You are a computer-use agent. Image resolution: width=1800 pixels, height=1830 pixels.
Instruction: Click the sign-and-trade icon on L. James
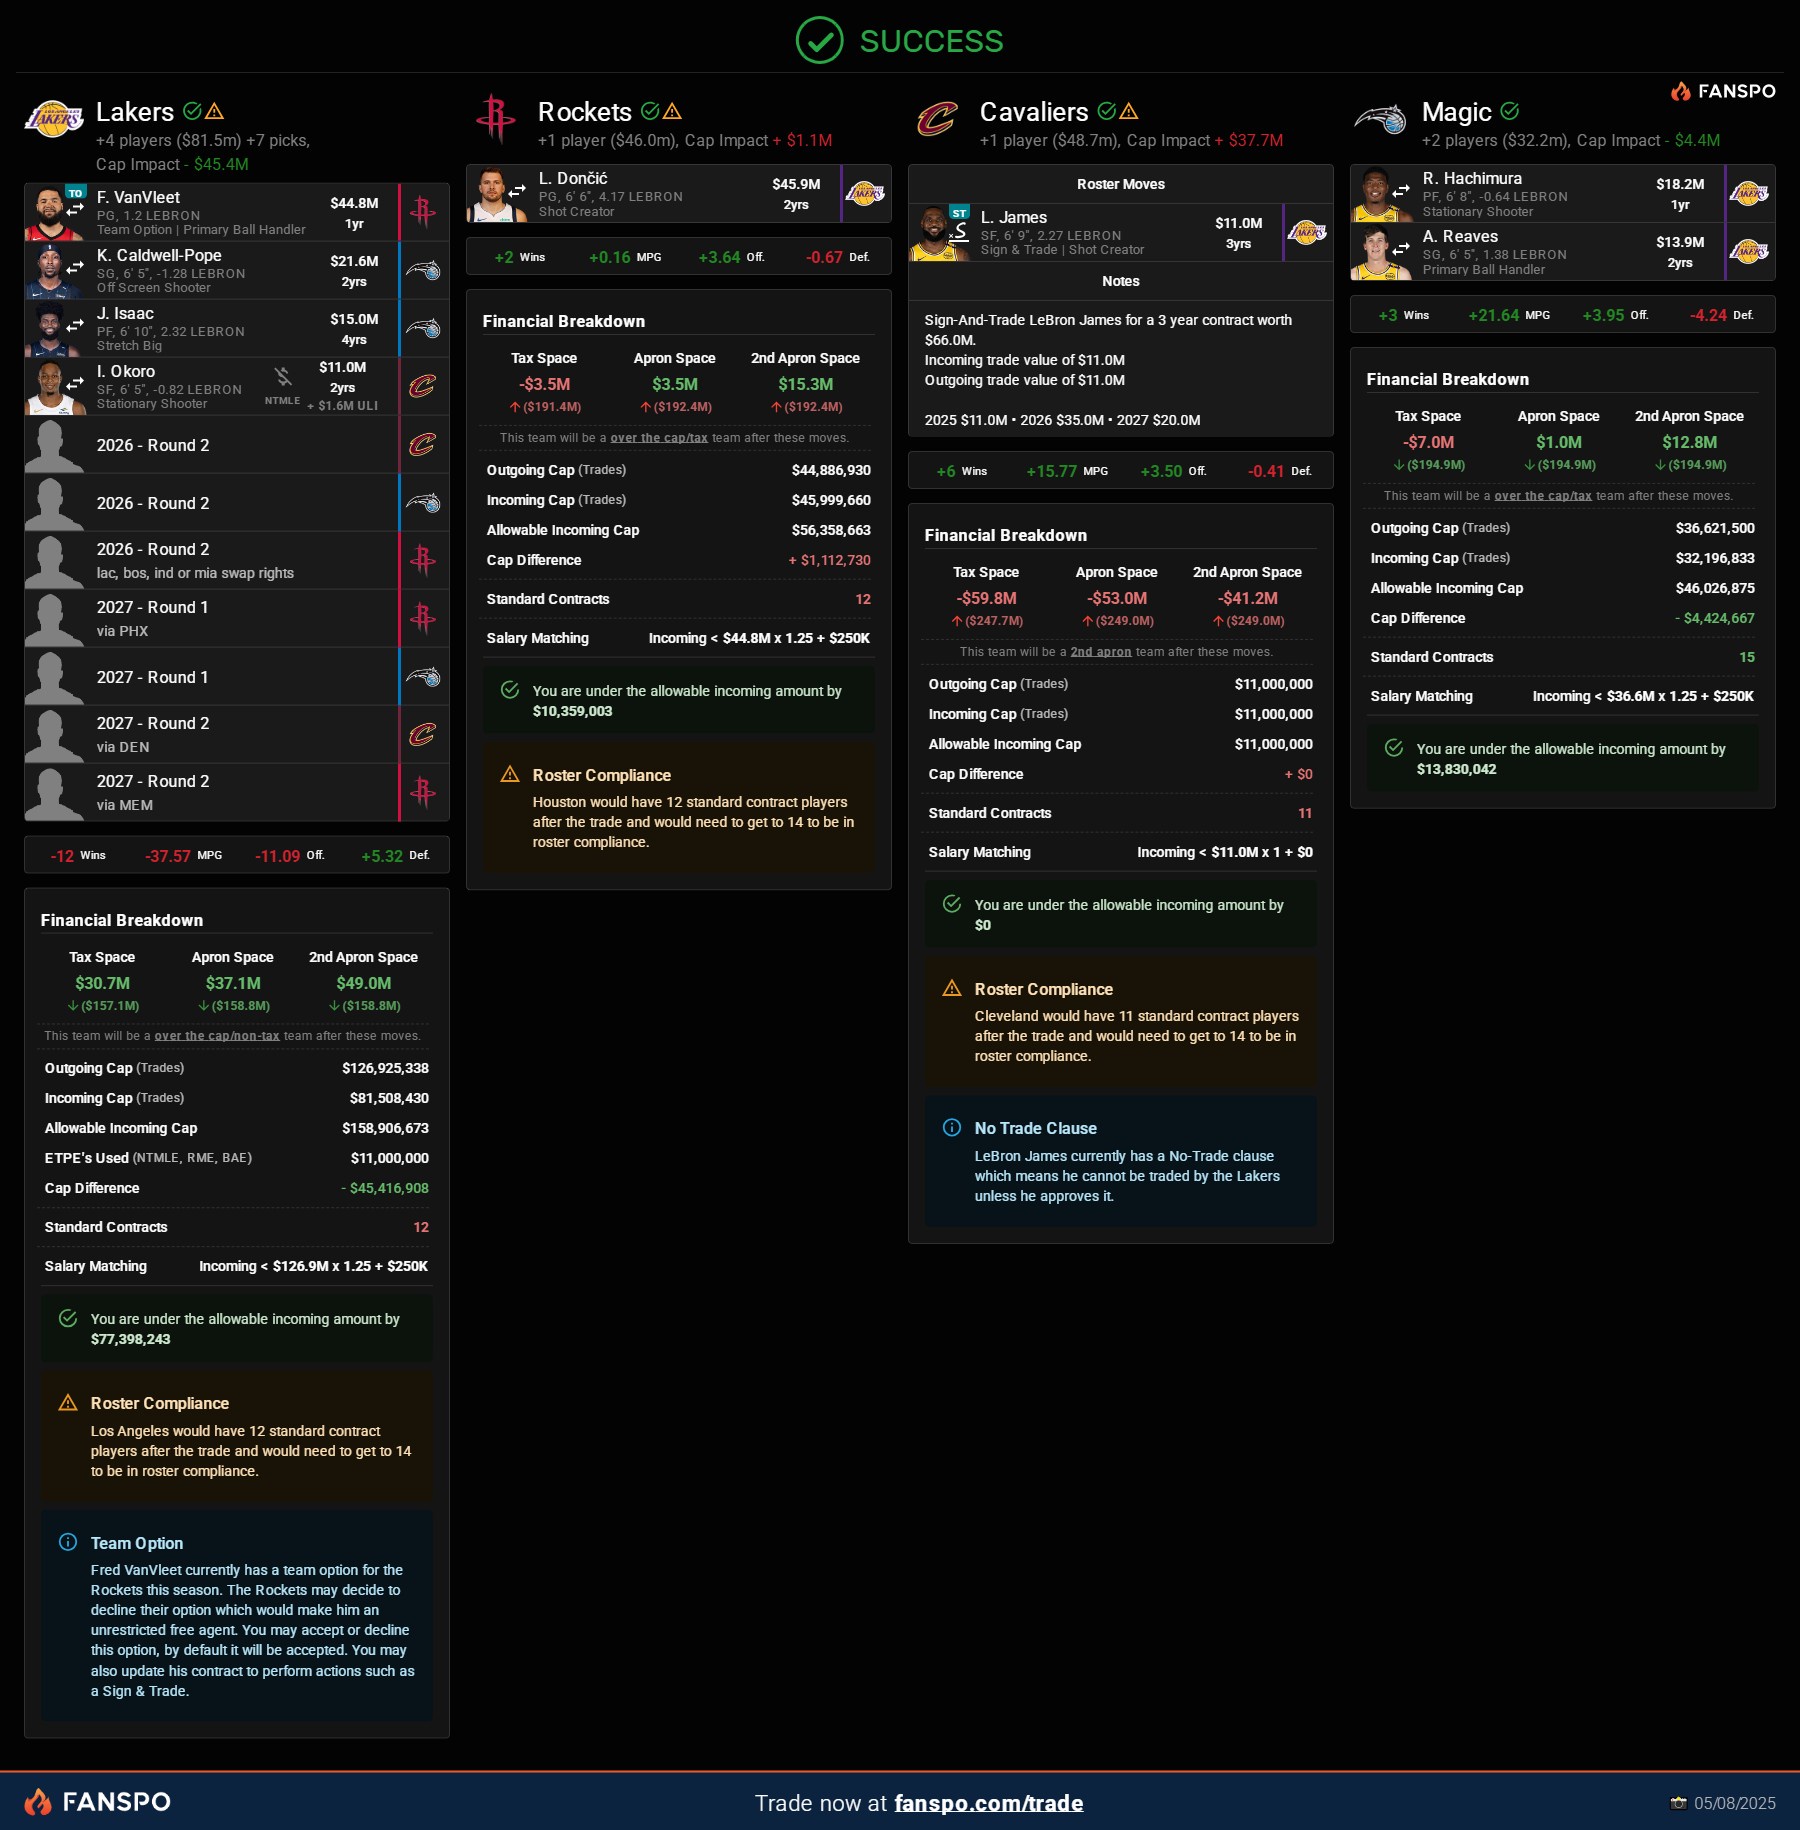coord(960,232)
